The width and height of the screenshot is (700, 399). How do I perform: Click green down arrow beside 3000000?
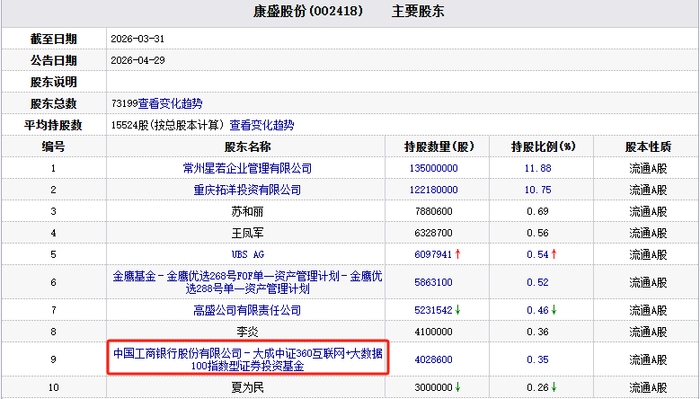(458, 387)
